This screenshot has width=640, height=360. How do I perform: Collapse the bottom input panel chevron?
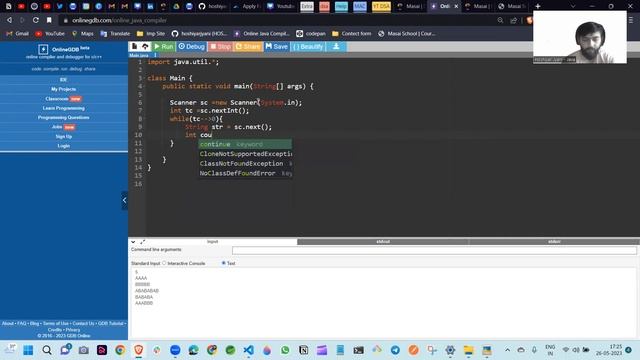point(133,242)
